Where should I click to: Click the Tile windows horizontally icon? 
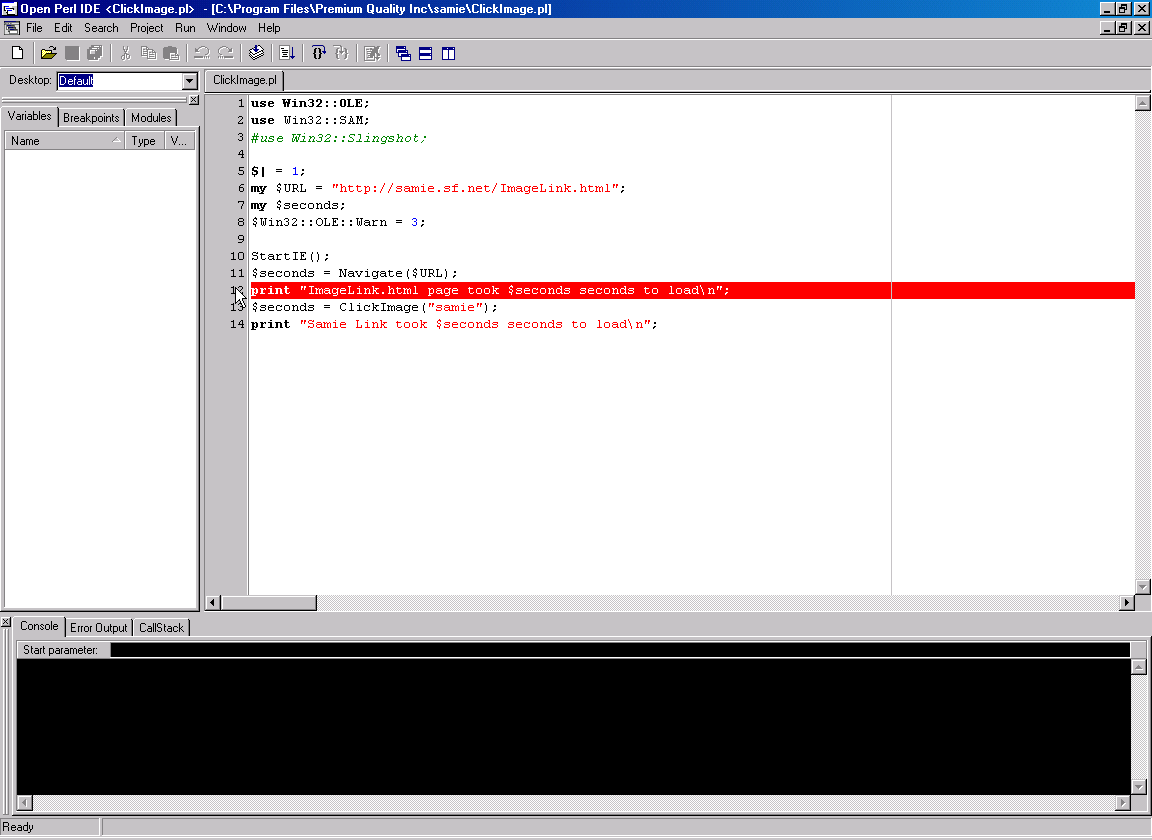tap(425, 53)
